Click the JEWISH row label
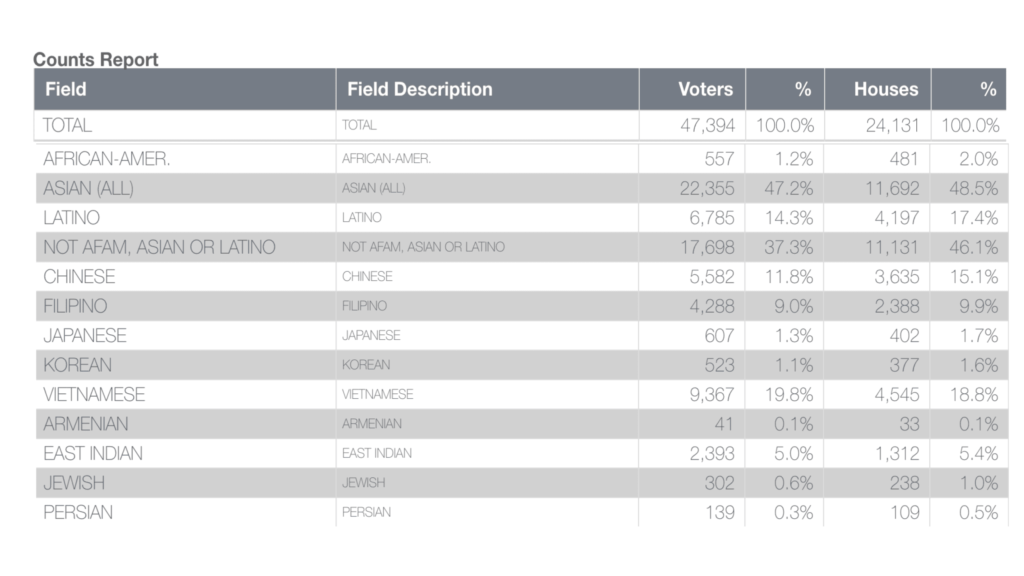Screen dimensions: 1024x576 coord(74,483)
